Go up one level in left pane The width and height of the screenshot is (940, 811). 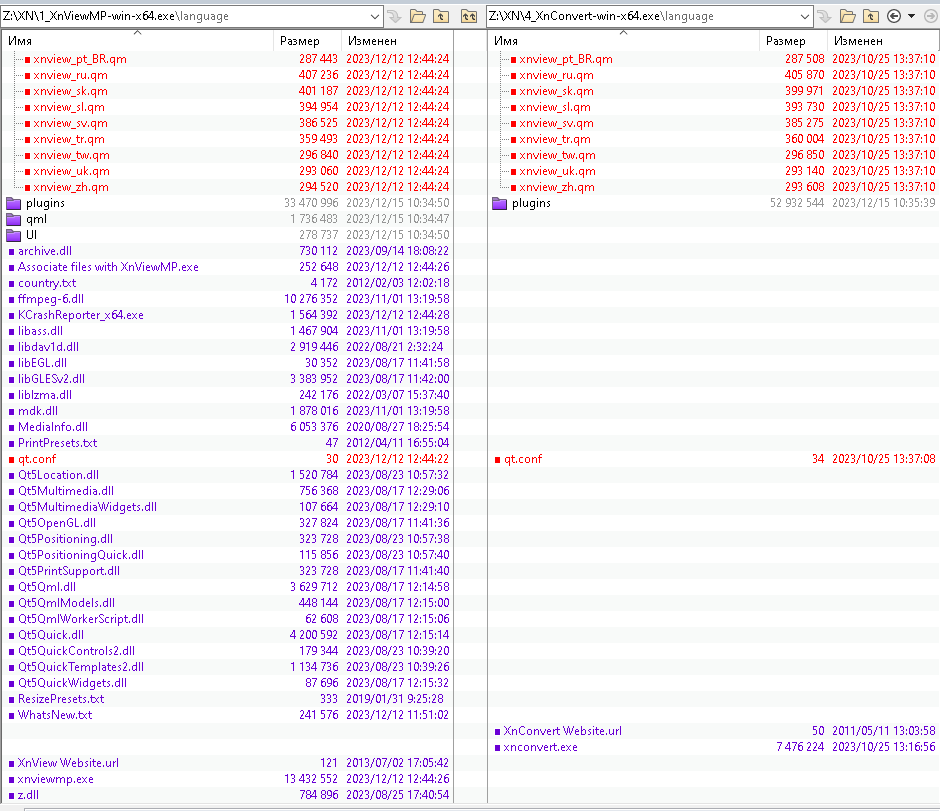click(441, 16)
